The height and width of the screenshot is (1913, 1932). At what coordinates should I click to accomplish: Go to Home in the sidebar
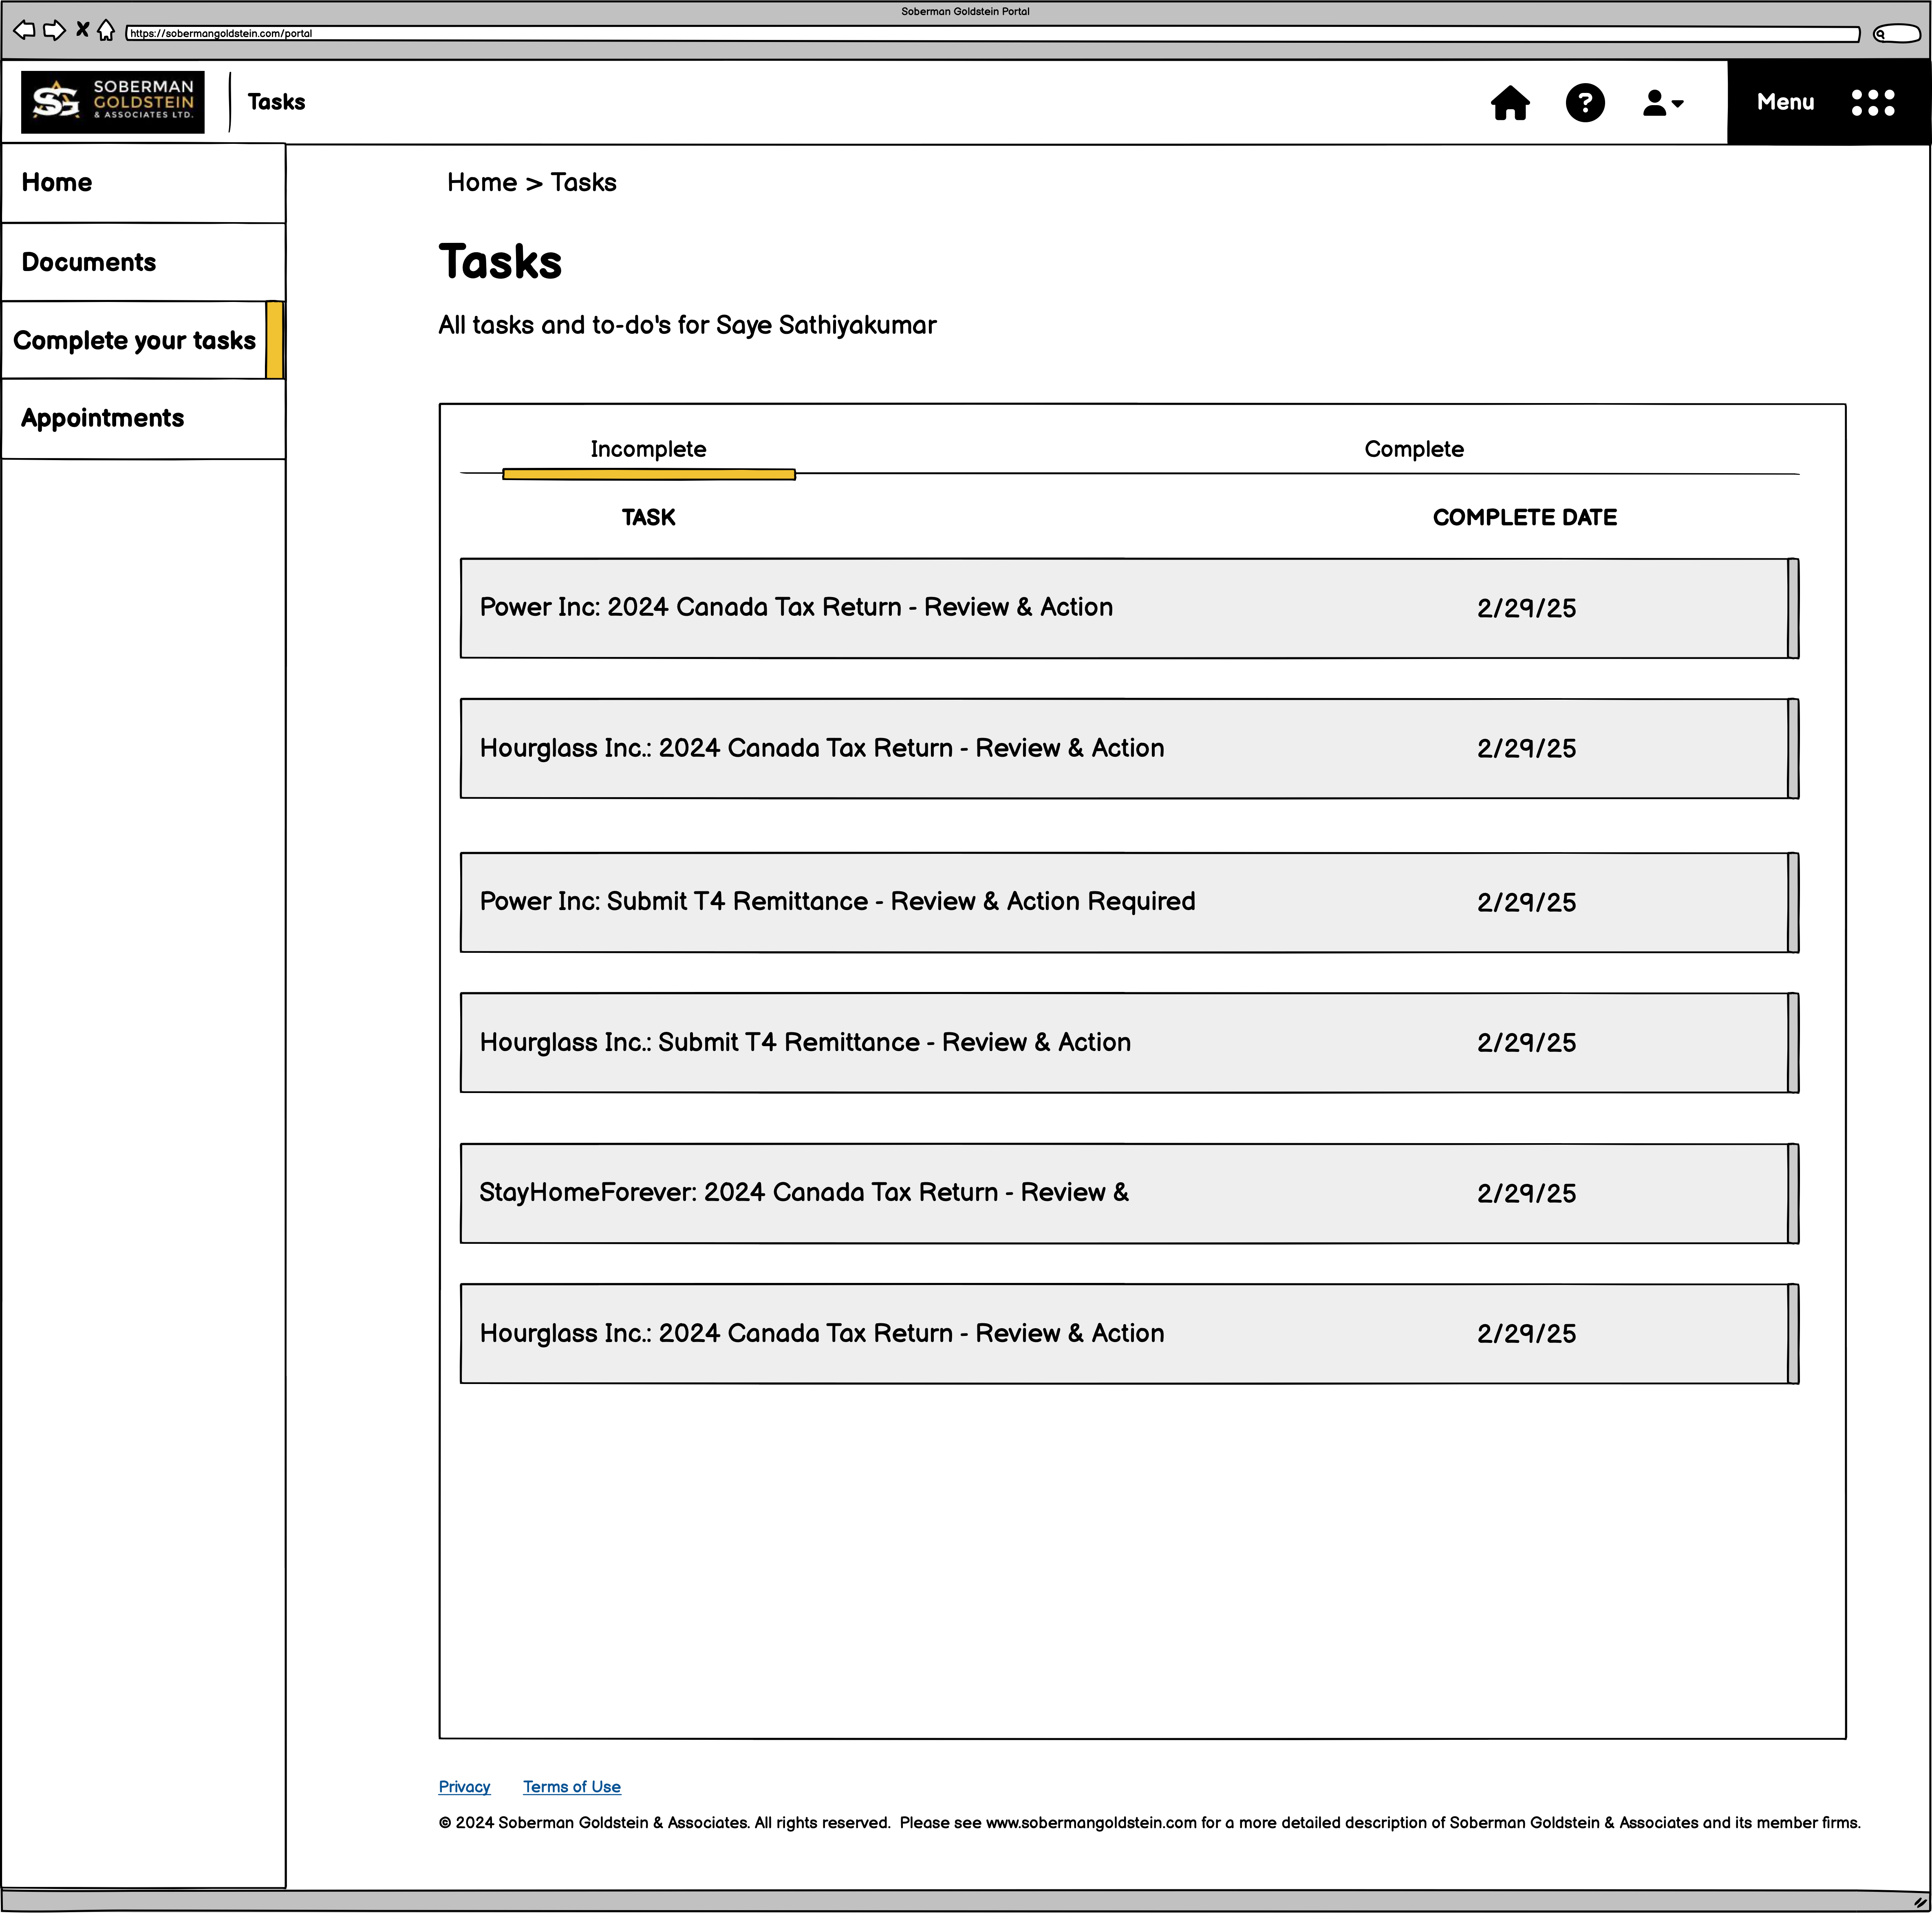143,183
